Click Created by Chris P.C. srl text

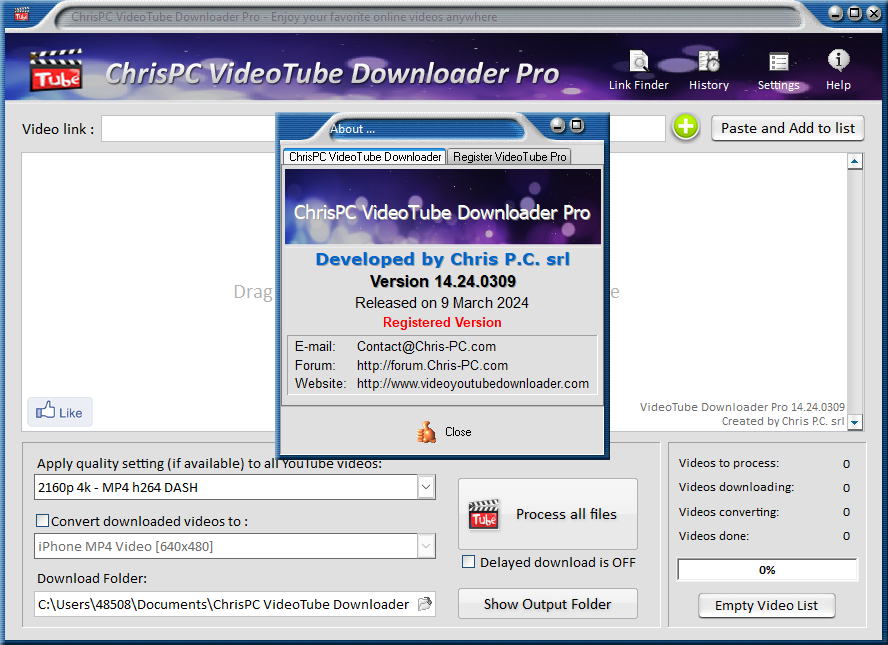783,421
